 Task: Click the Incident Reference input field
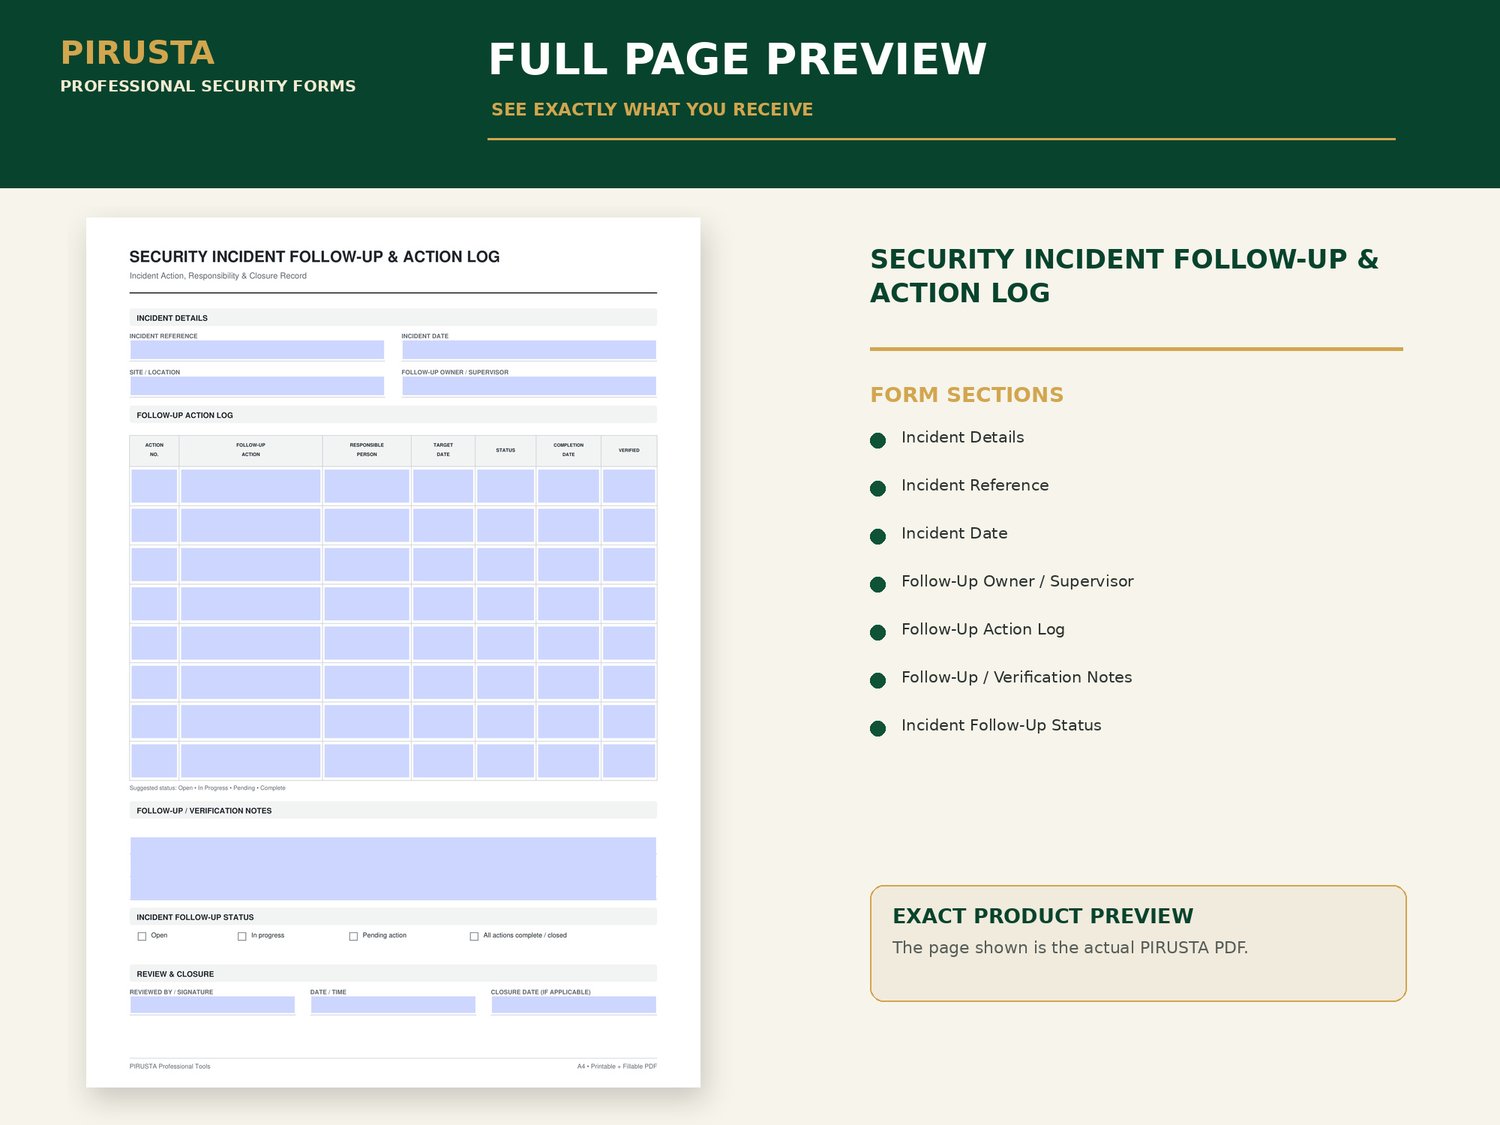(257, 350)
